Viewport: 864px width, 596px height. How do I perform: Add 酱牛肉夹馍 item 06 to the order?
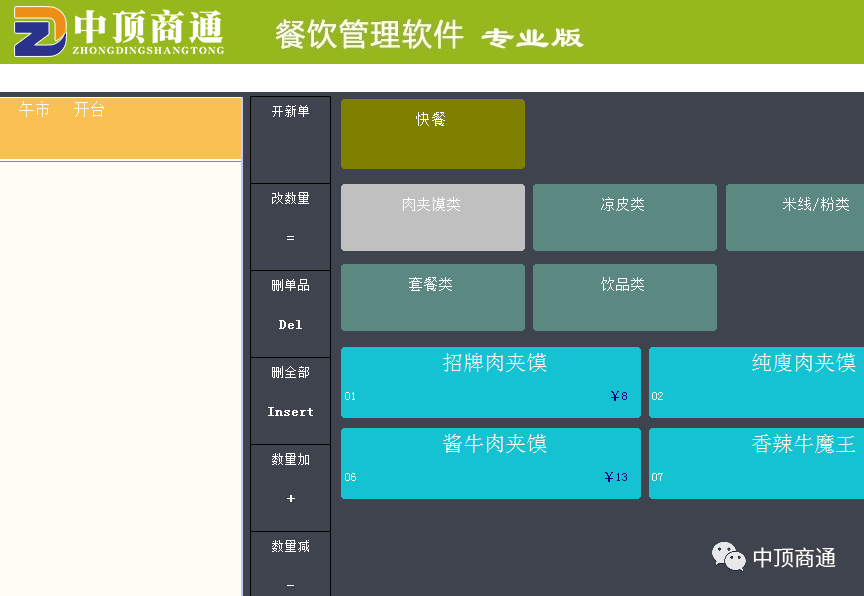tap(490, 463)
